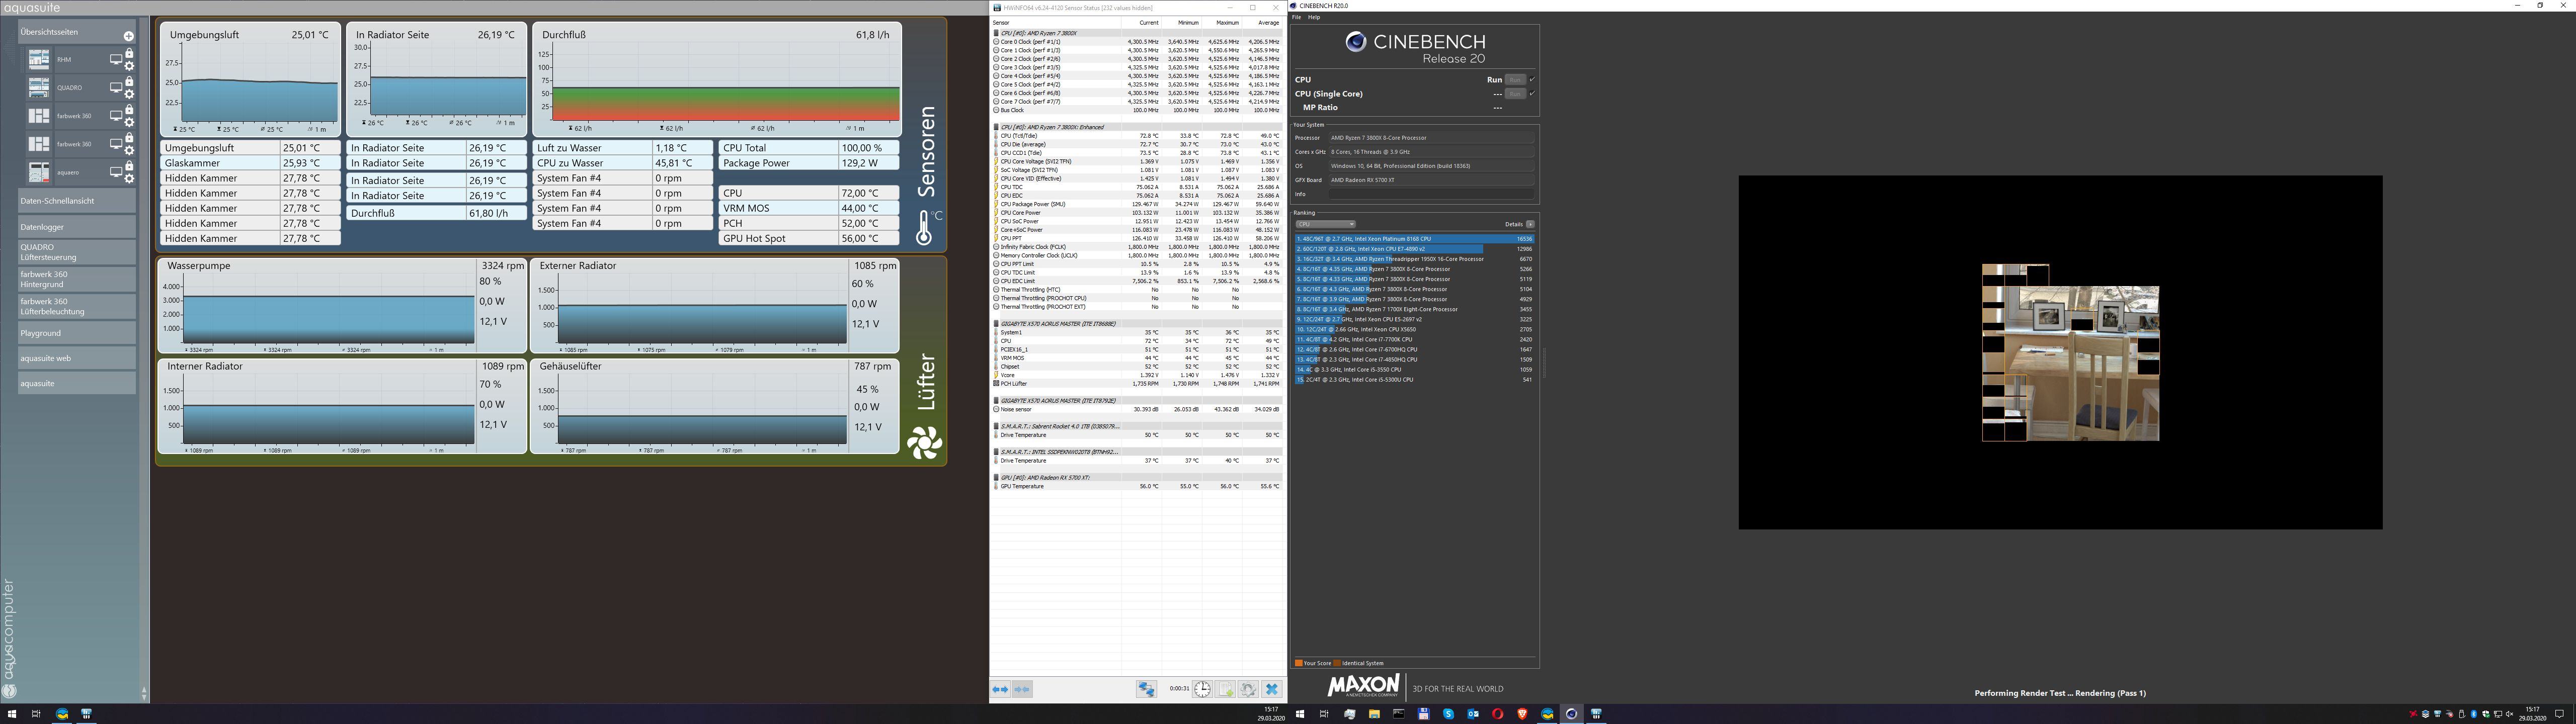Click monitor icon for RHM page

[x=116, y=60]
